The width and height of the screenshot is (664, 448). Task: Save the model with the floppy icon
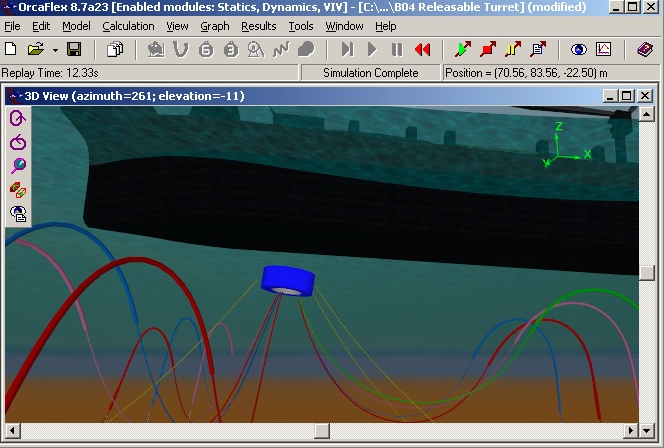[74, 50]
